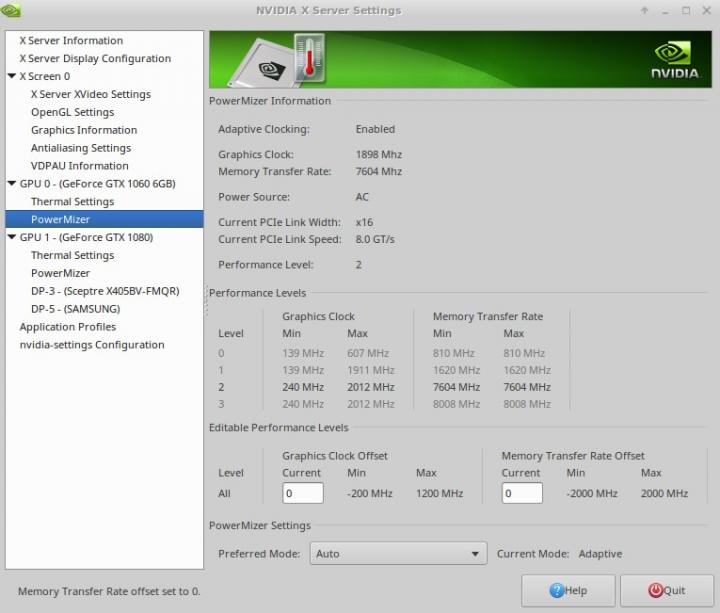Select Thermal Settings under GPU 0
This screenshot has width=720, height=613.
tap(73, 202)
